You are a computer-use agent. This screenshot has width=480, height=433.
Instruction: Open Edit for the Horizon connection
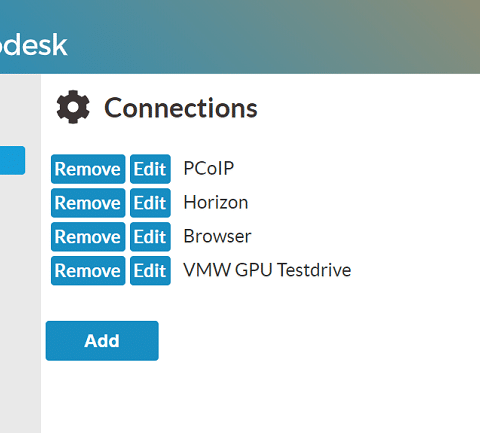point(150,203)
